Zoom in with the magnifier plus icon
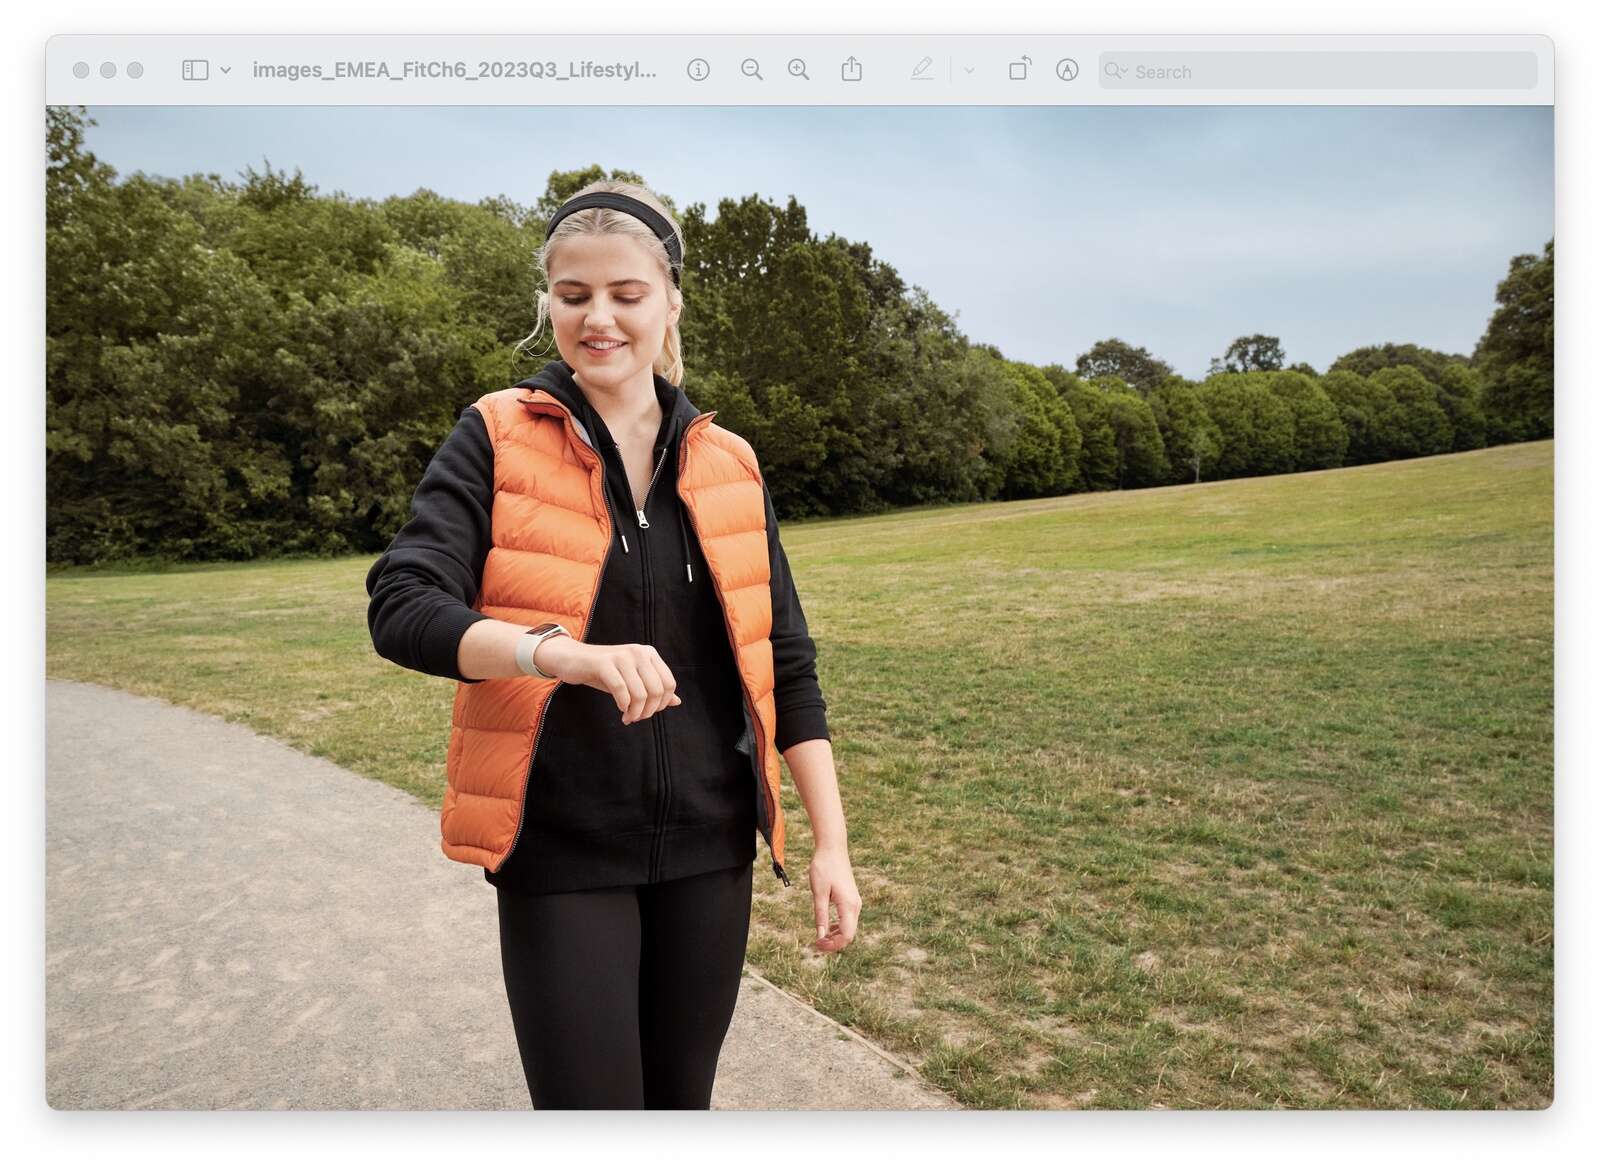Image resolution: width=1600 pixels, height=1167 pixels. [798, 70]
